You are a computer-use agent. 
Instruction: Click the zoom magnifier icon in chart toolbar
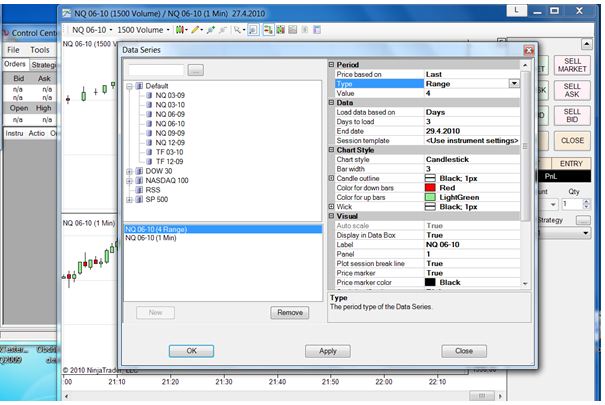(237, 30)
